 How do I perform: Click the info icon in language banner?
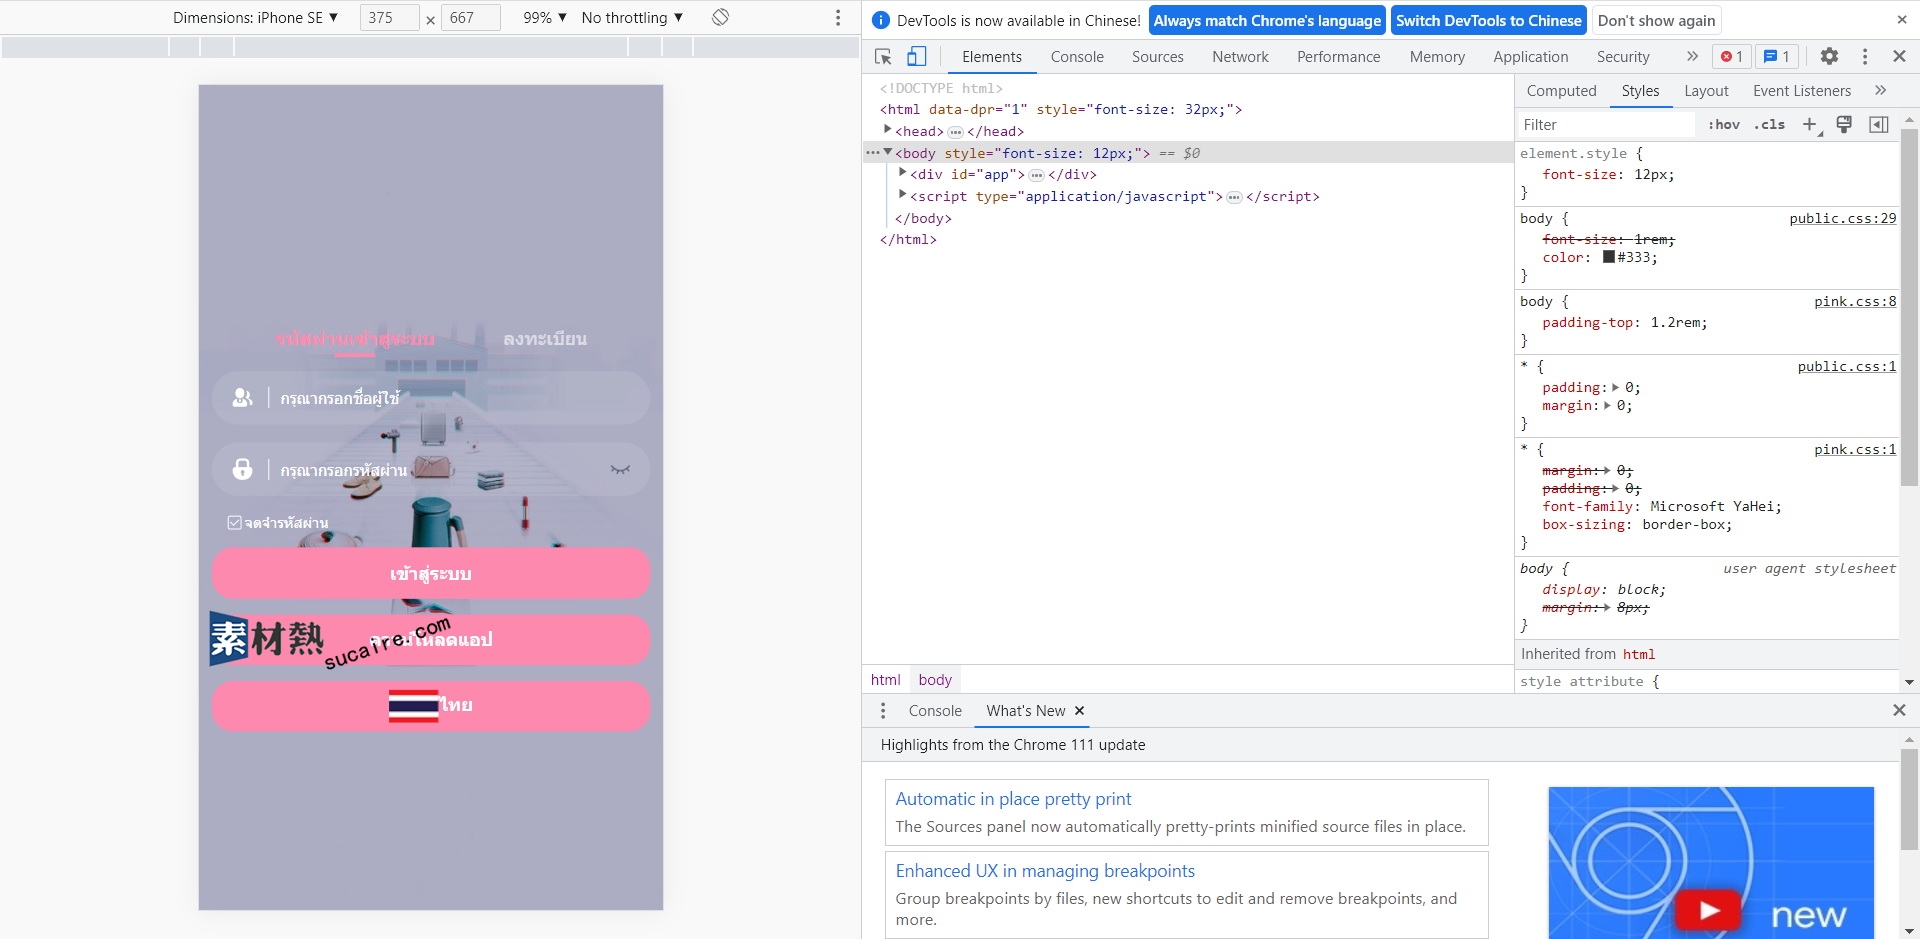point(881,20)
